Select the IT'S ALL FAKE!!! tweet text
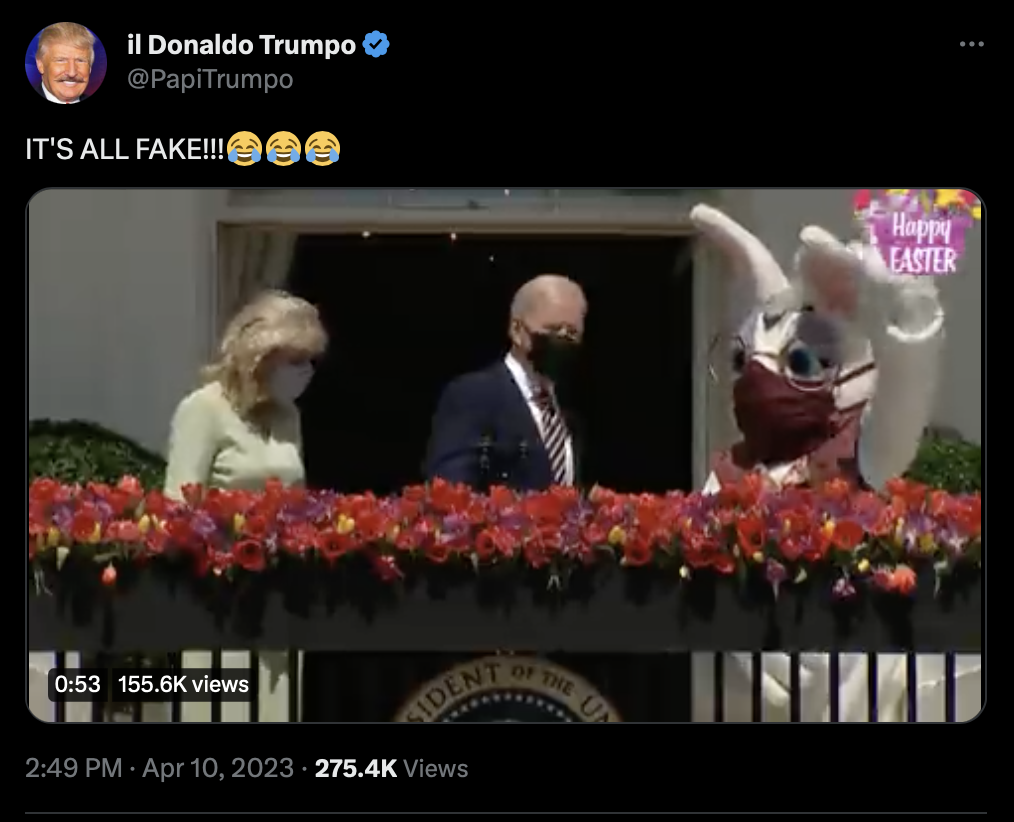Viewport: 1014px width, 822px height. 124,149
